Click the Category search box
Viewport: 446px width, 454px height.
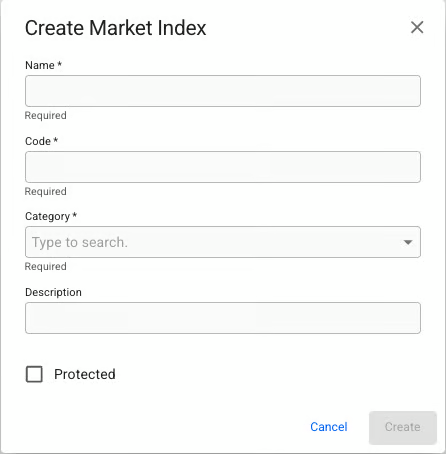(x=213, y=242)
